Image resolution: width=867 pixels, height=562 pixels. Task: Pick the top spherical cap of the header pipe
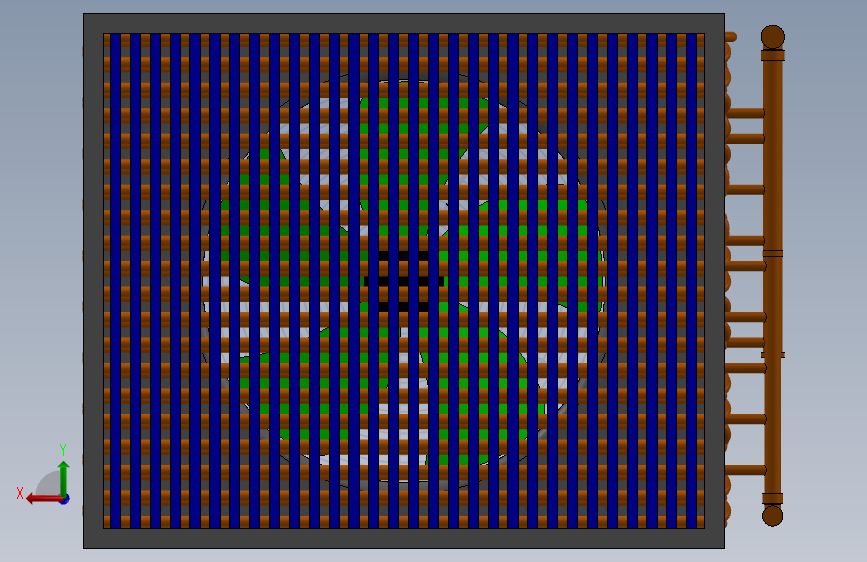(772, 37)
